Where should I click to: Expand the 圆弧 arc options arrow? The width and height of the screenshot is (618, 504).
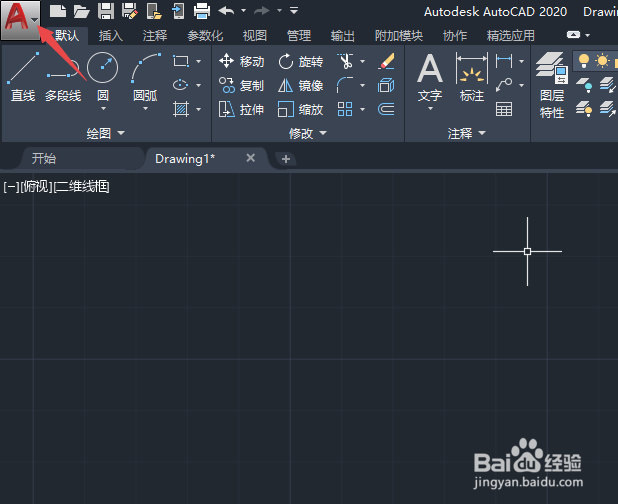145,108
